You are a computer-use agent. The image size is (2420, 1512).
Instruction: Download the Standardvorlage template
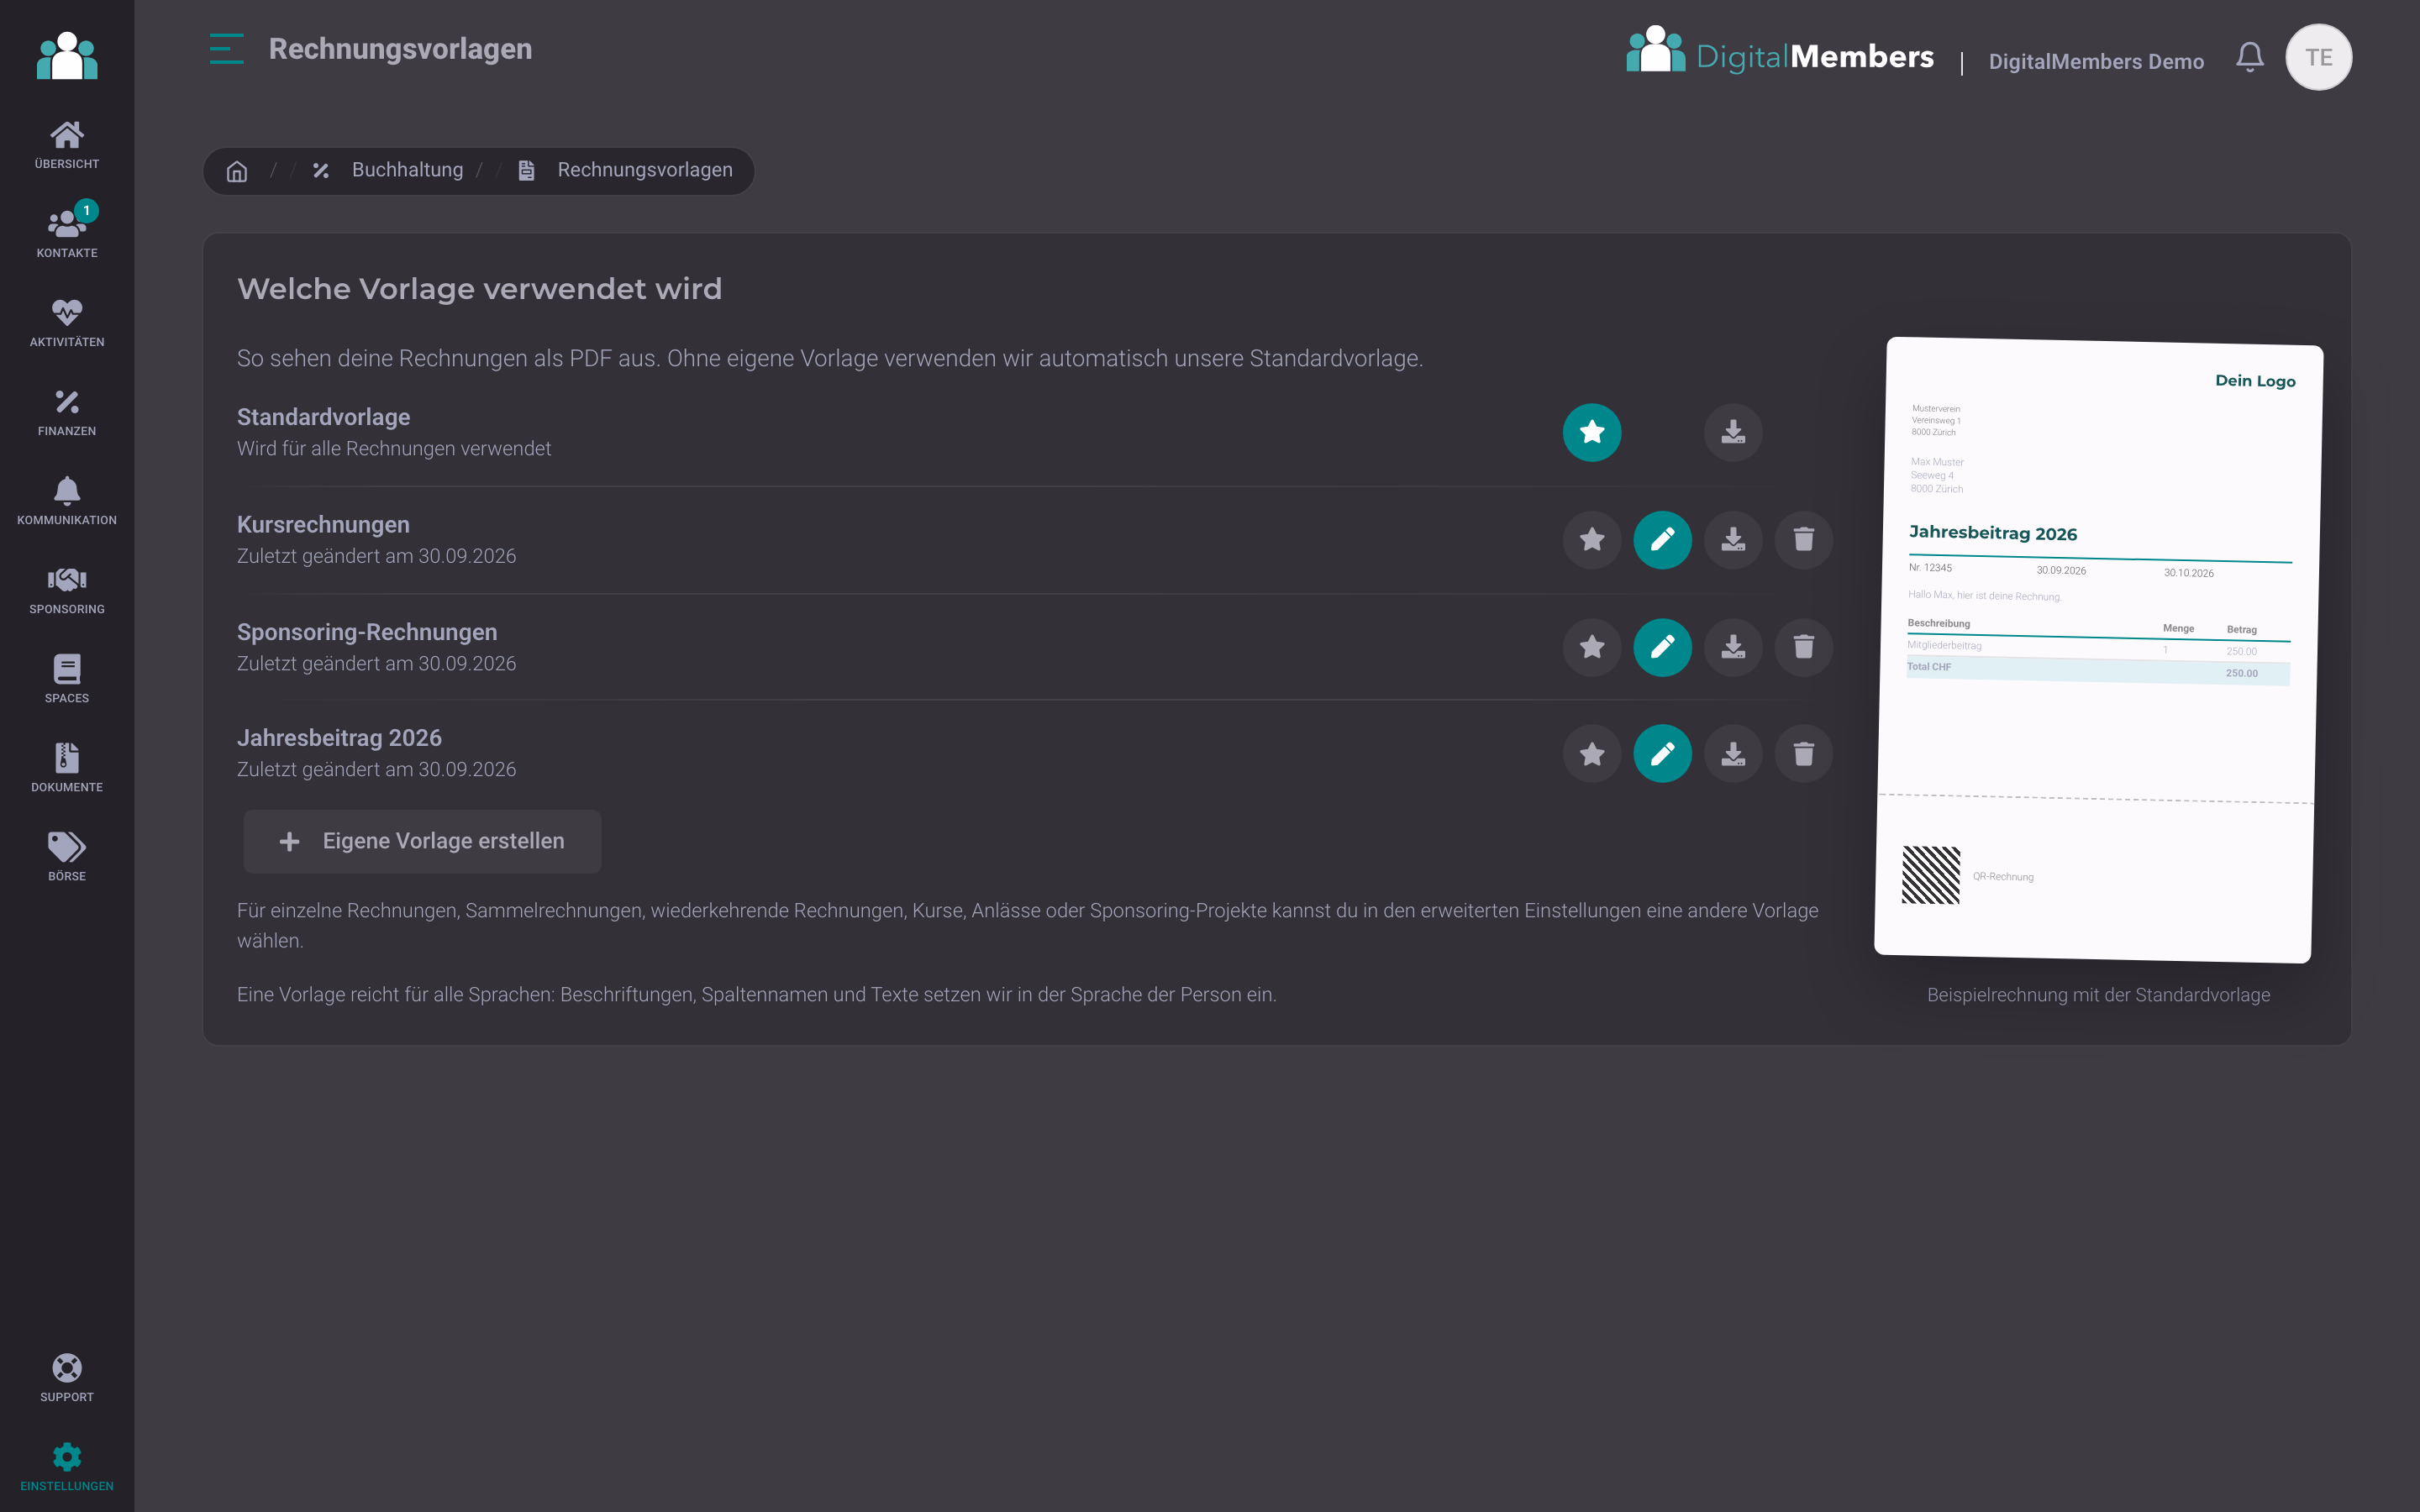(x=1733, y=432)
